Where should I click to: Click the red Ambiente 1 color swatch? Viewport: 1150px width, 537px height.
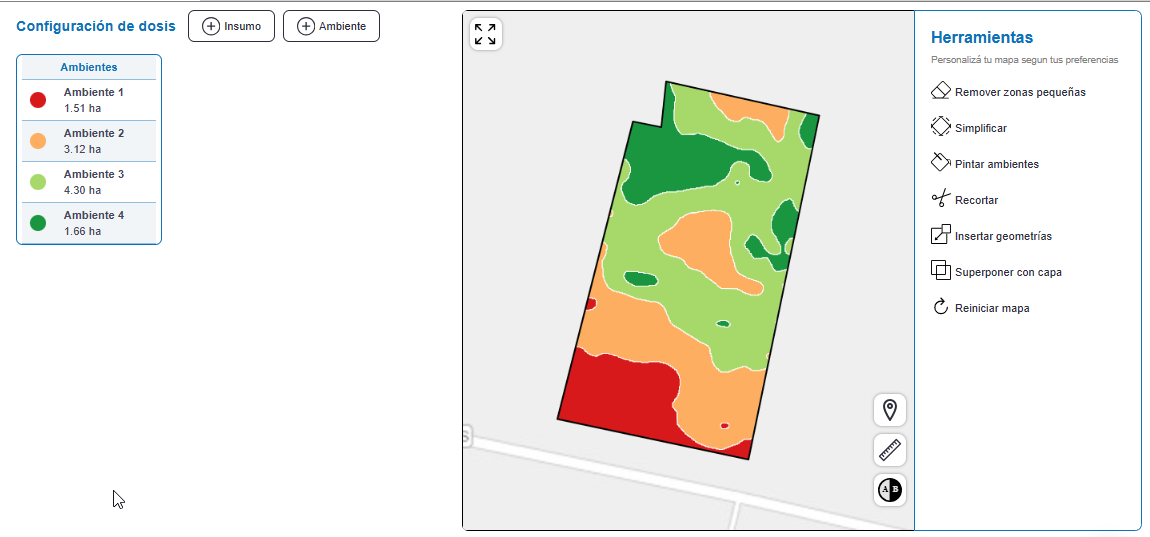click(x=38, y=100)
